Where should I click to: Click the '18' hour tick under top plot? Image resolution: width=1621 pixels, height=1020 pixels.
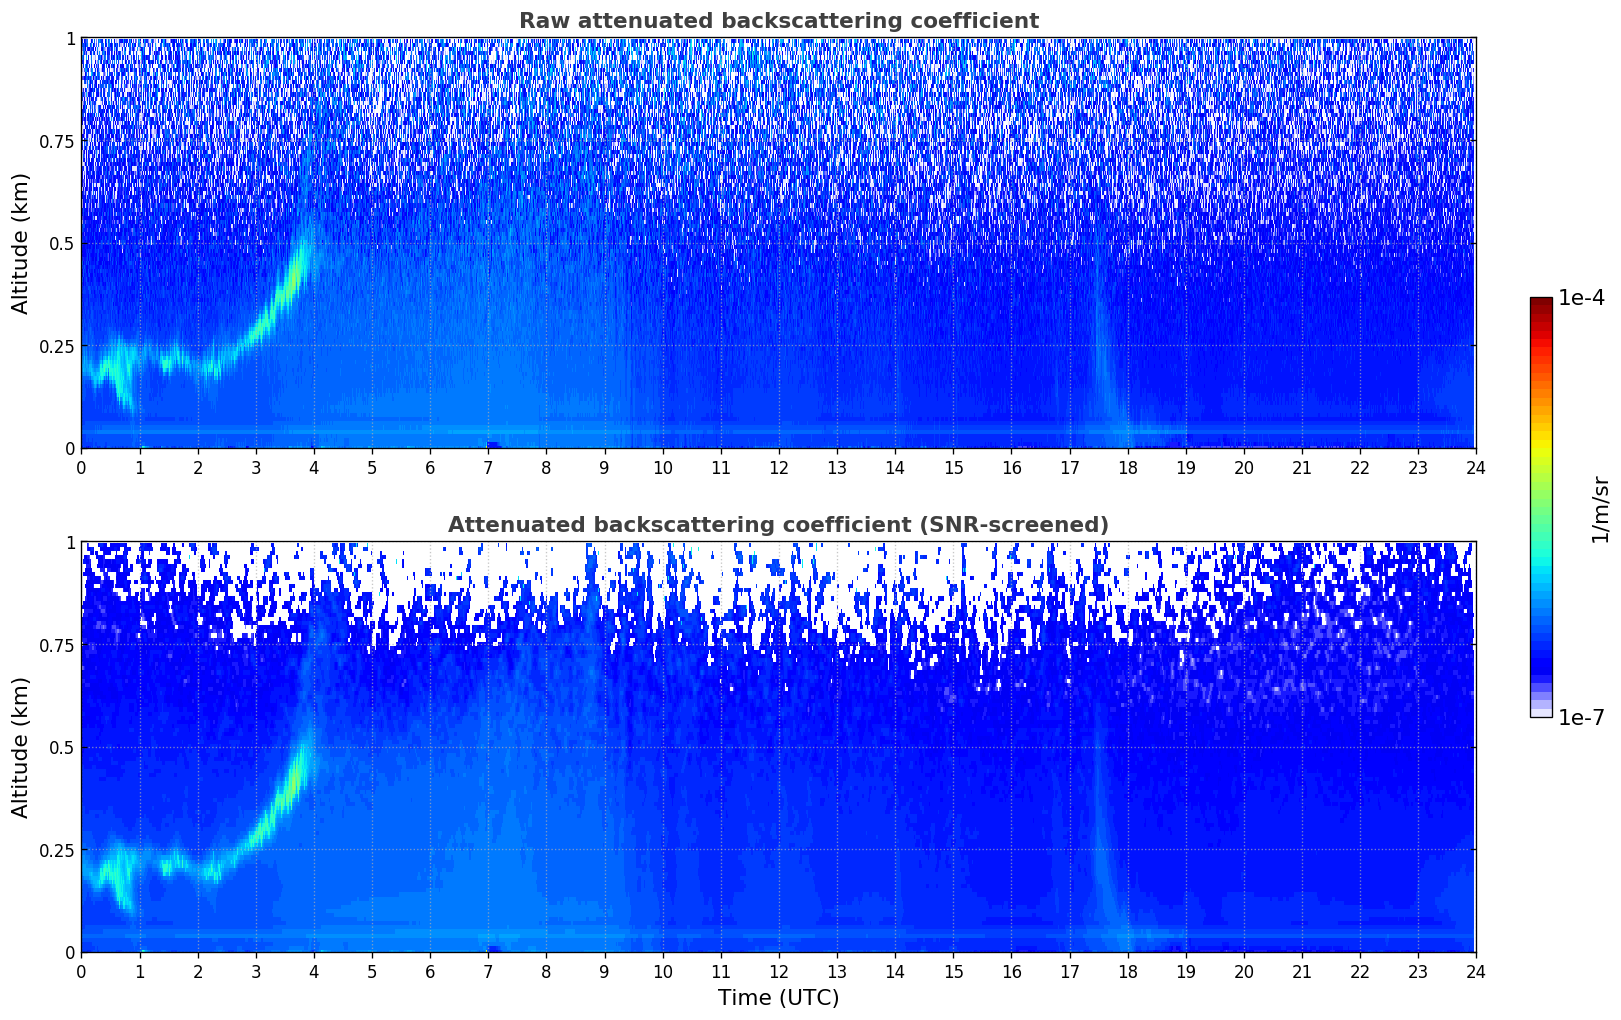(x=1128, y=467)
